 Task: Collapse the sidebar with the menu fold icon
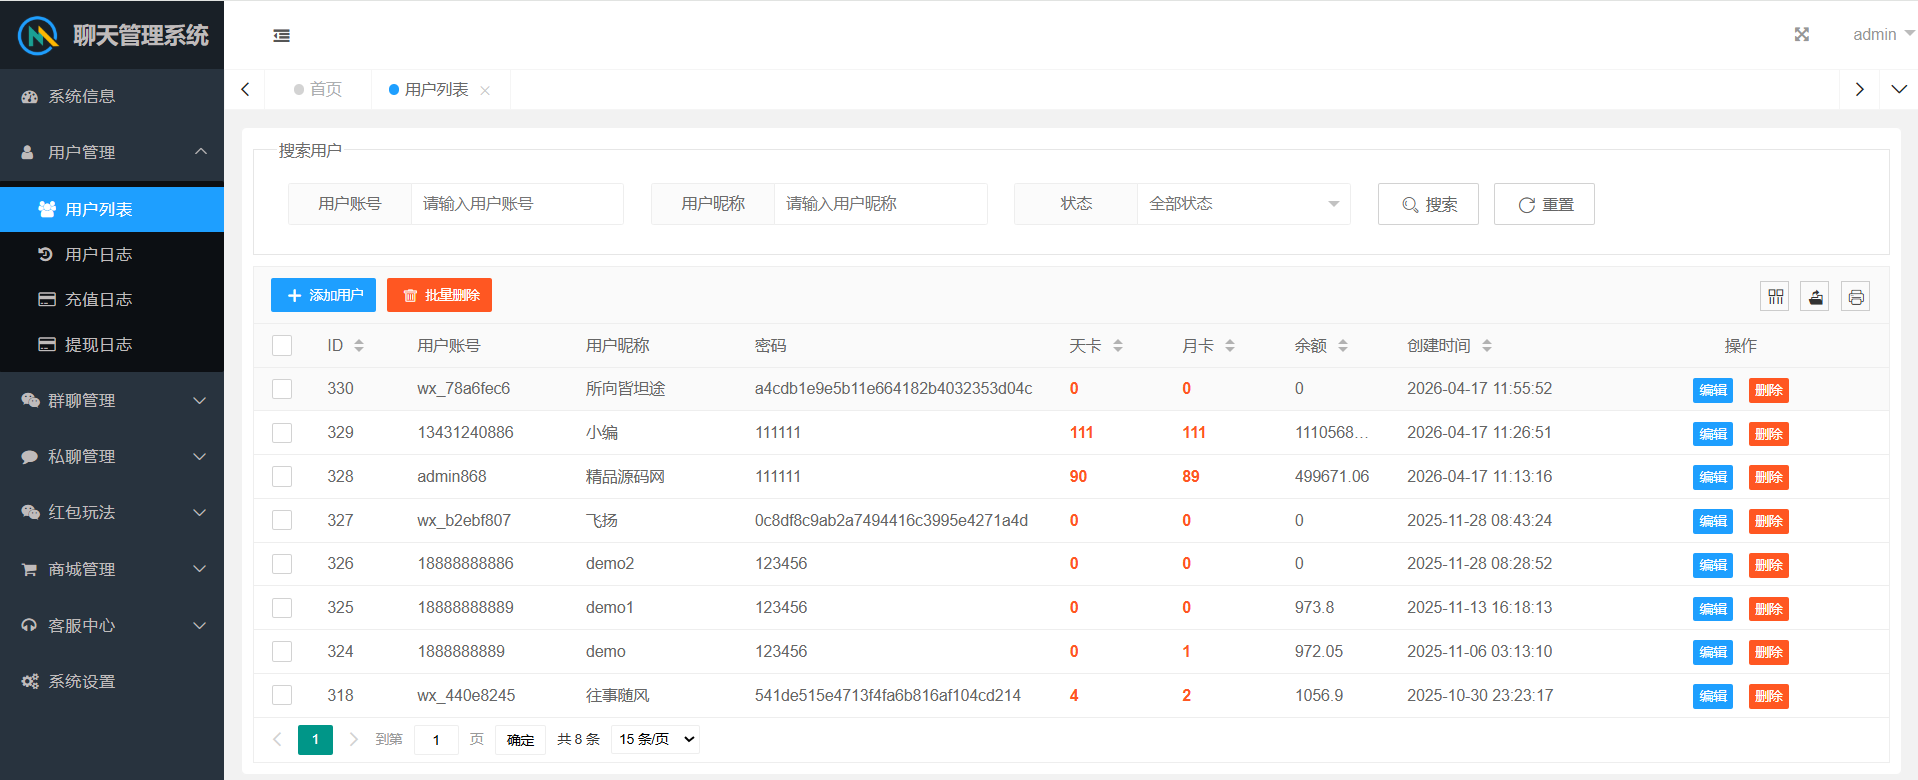(x=282, y=36)
